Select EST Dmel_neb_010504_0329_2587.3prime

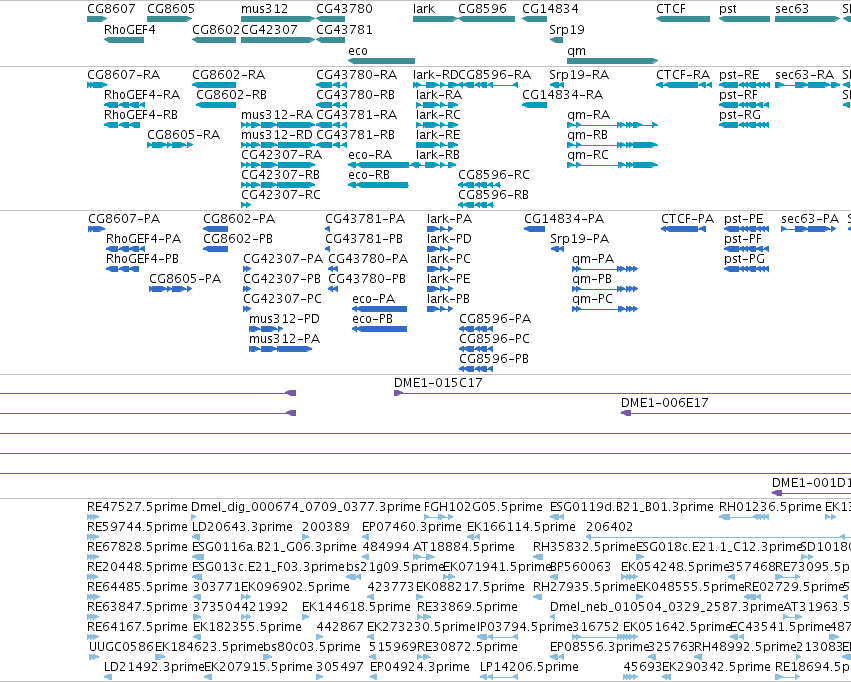point(554,617)
